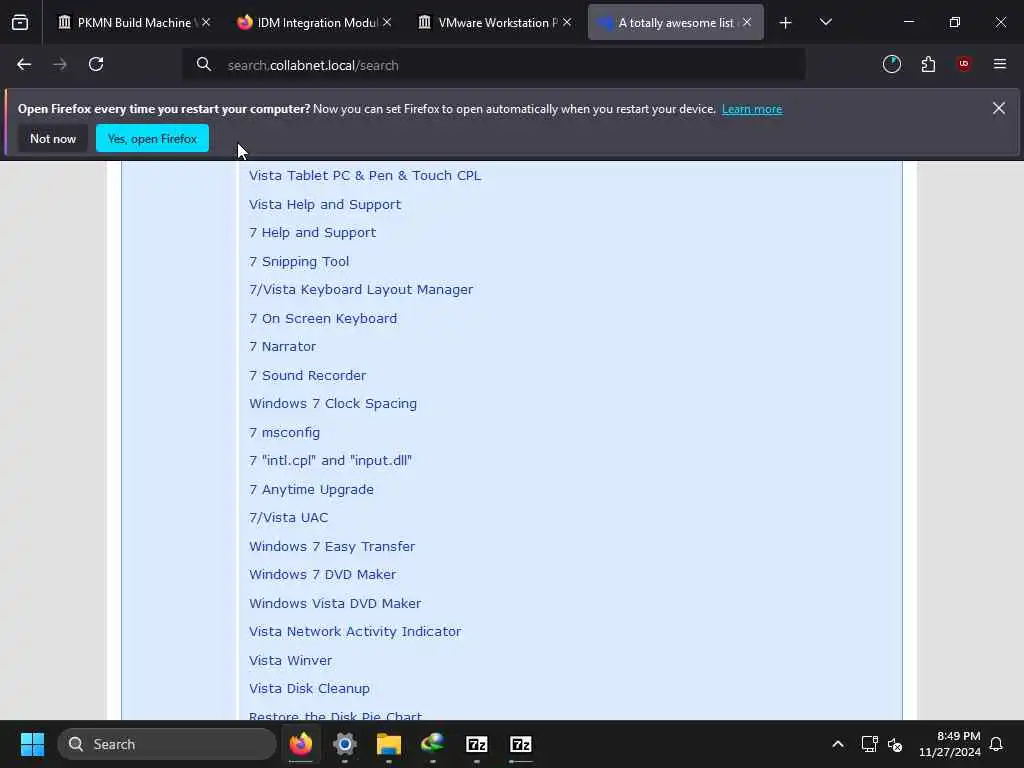Screen dimensions: 1024x768
Task: Open the gear settings app in taskbar
Action: pyautogui.click(x=345, y=744)
